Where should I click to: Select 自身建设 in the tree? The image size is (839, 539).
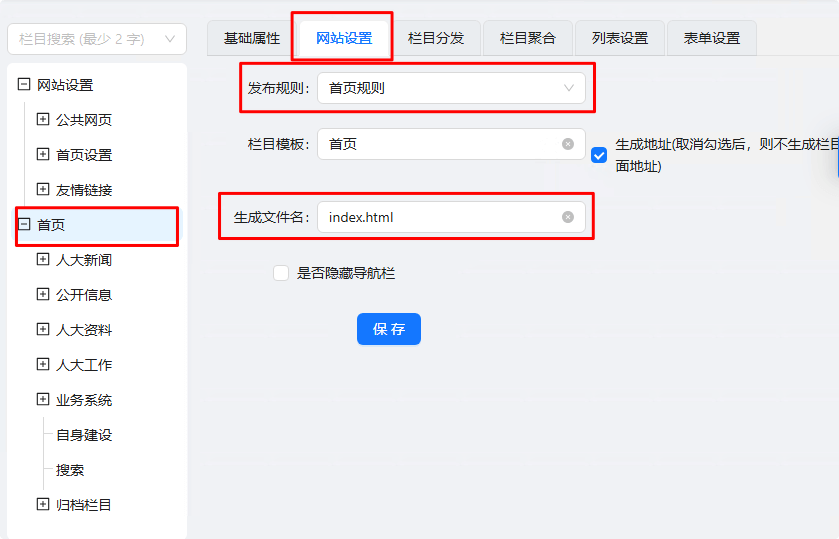[84, 435]
